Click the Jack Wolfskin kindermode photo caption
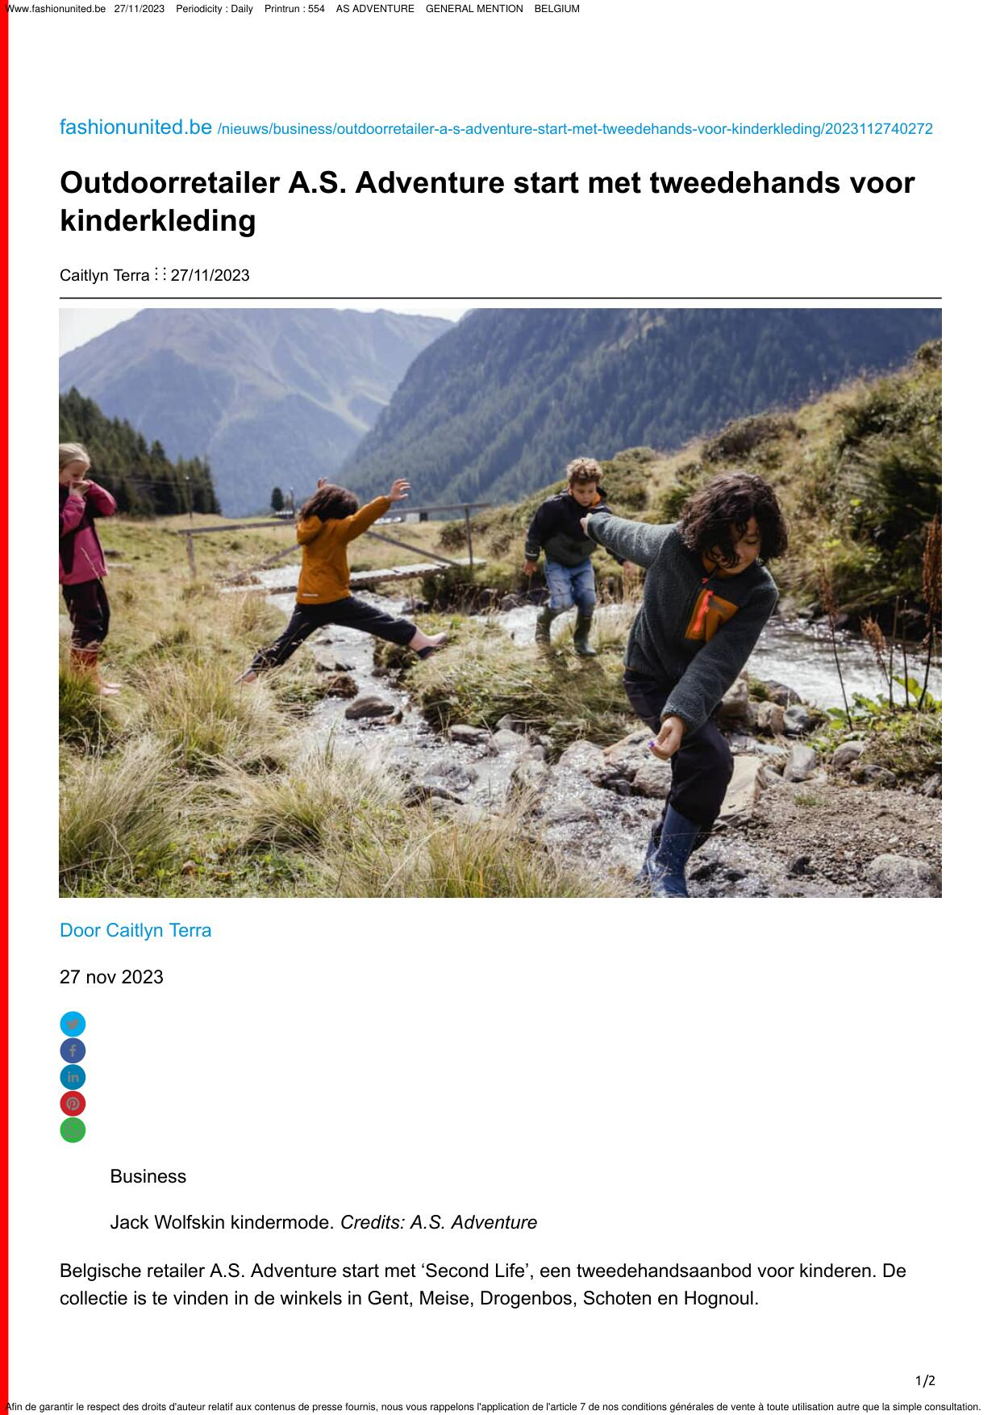The image size is (1000, 1415). [x=324, y=1222]
